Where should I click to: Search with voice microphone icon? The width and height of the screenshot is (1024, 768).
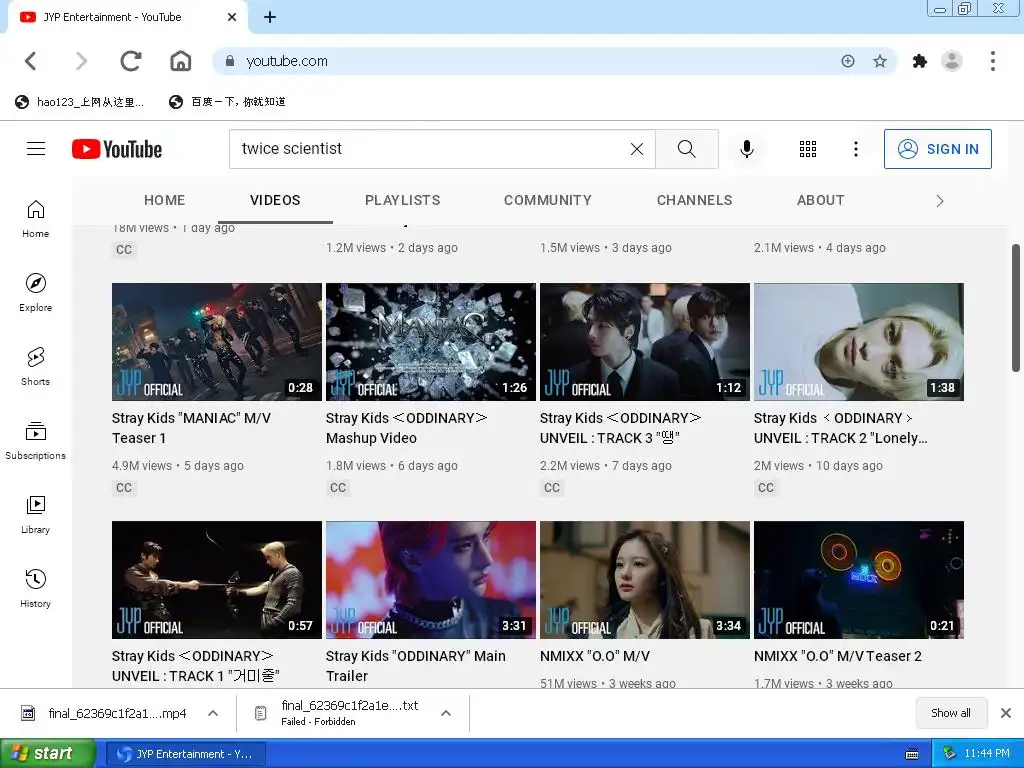746,149
